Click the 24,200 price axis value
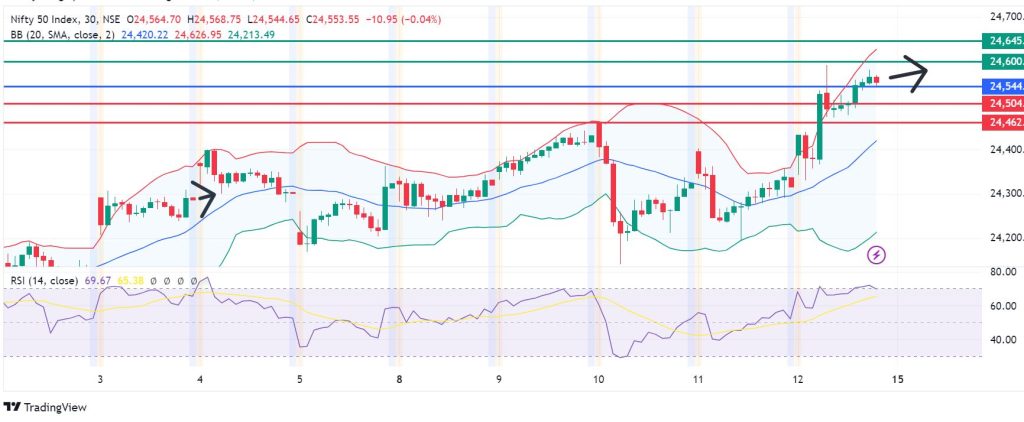This screenshot has height=422, width=1024. [1006, 238]
